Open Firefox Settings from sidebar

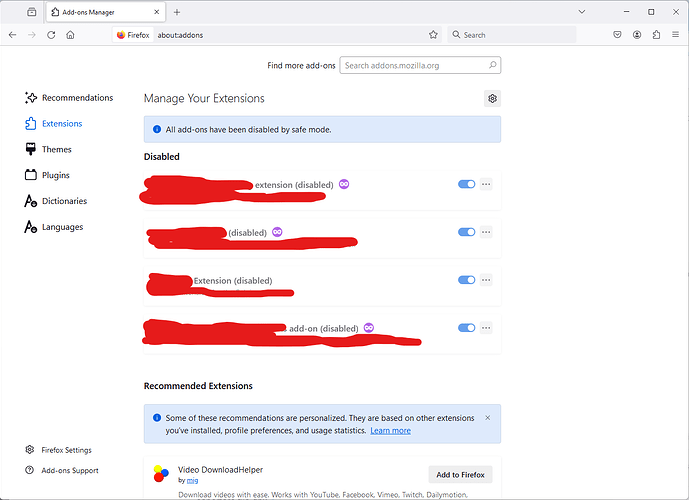pyautogui.click(x=58, y=450)
